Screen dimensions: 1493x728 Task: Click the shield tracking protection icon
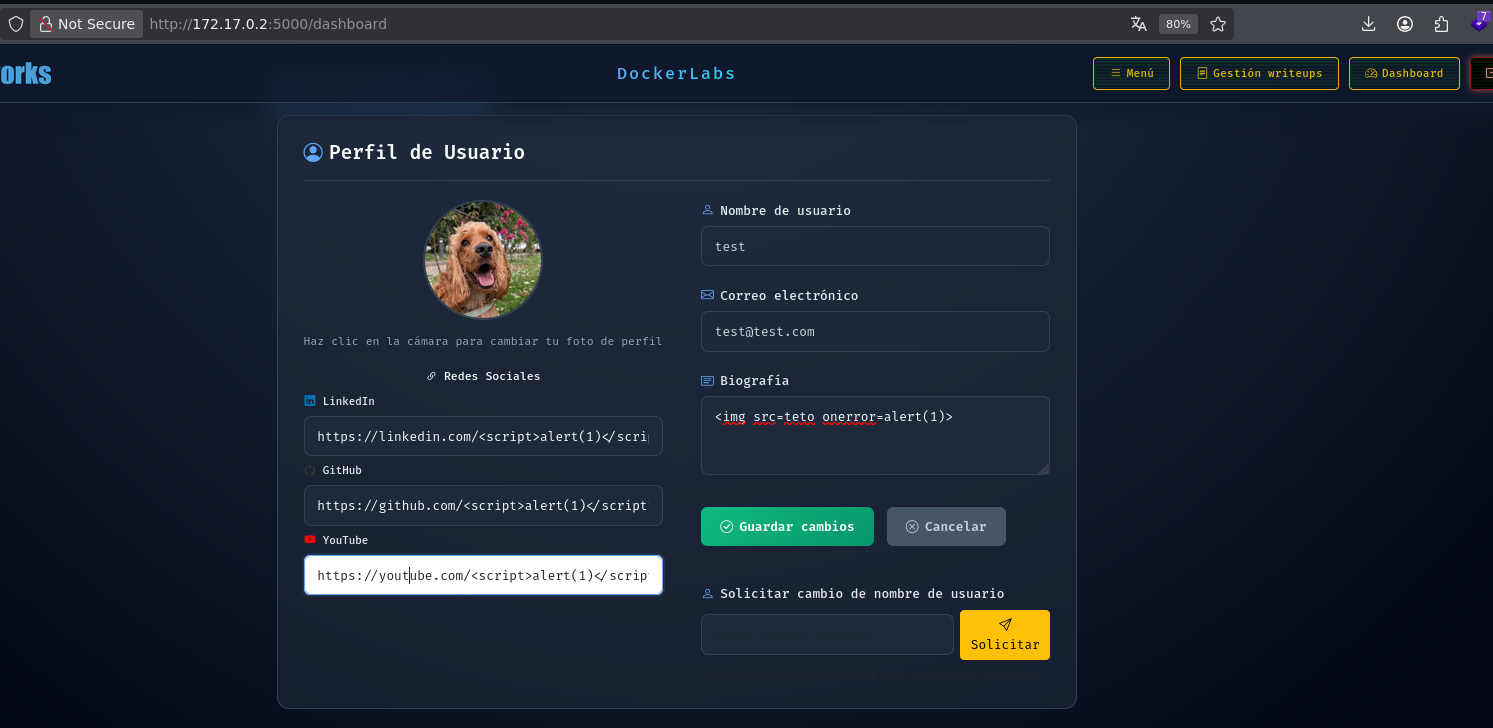[x=15, y=24]
